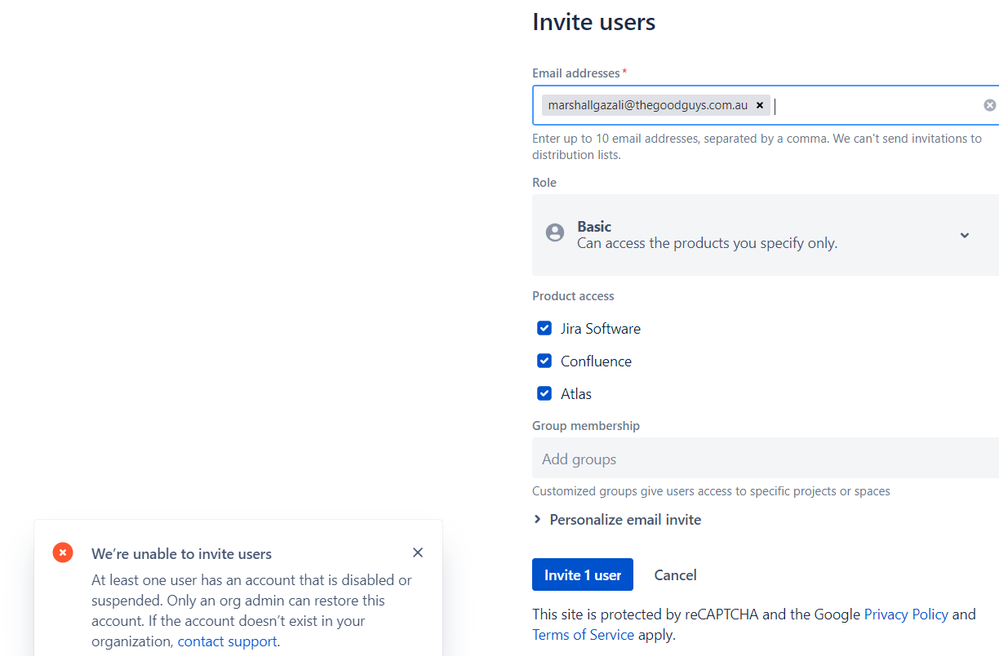The image size is (999, 656).
Task: Uncheck Jira Software product access
Action: pyautogui.click(x=544, y=328)
